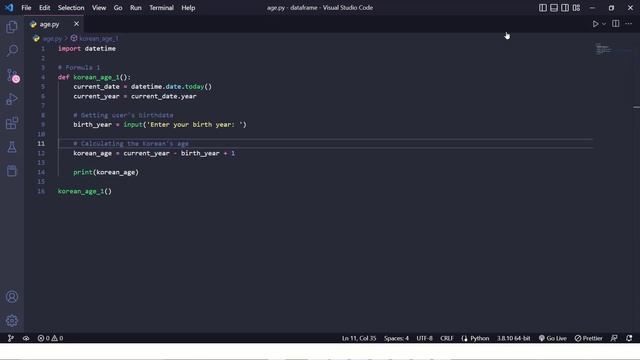Click the minimap code preview
This screenshot has height=360, width=640.
click(603, 49)
